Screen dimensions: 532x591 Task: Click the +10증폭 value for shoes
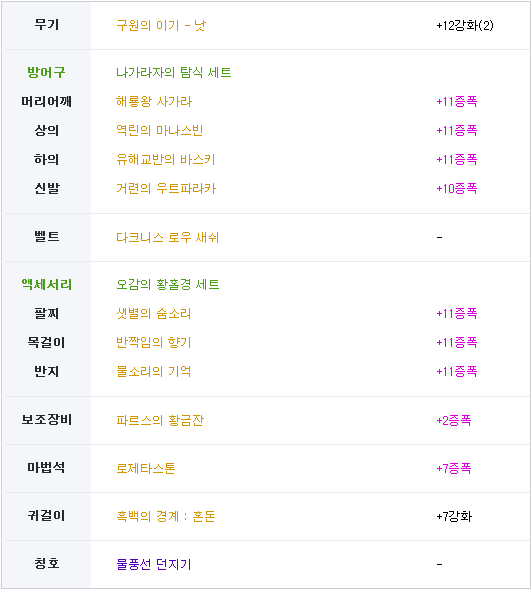coord(457,188)
